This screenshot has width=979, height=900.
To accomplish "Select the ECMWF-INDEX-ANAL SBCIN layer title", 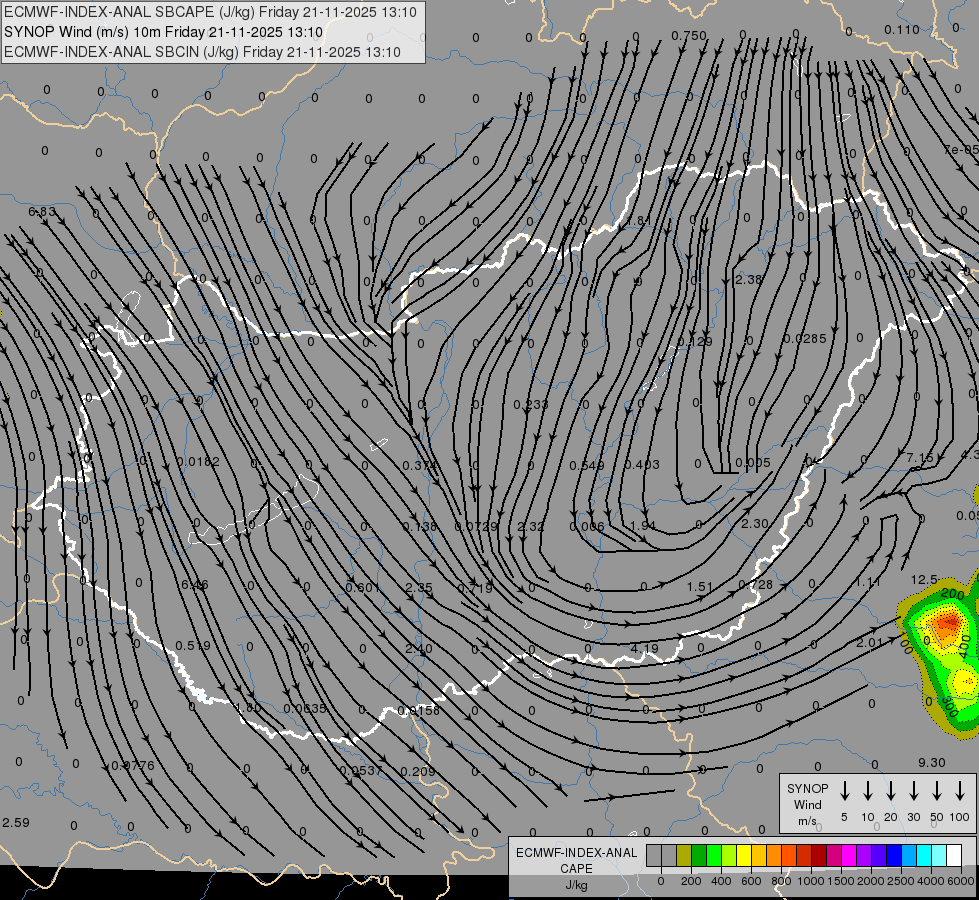I will (202, 52).
